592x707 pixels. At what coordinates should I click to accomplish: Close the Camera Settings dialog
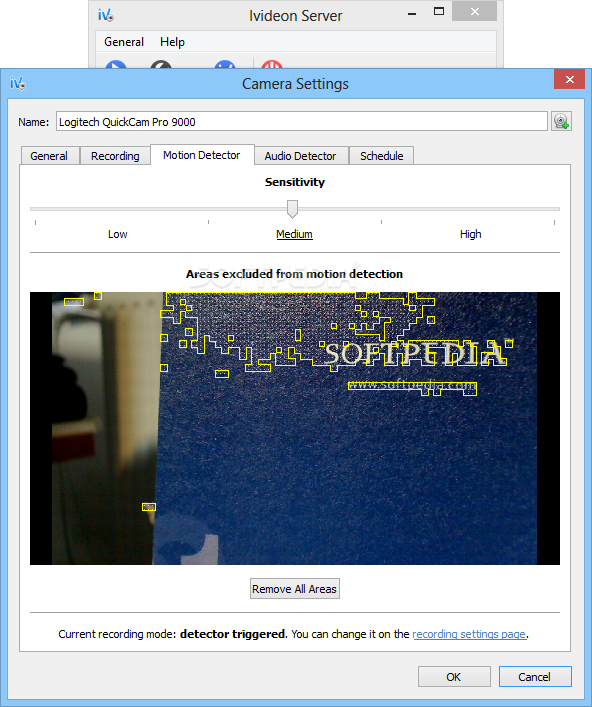point(569,79)
